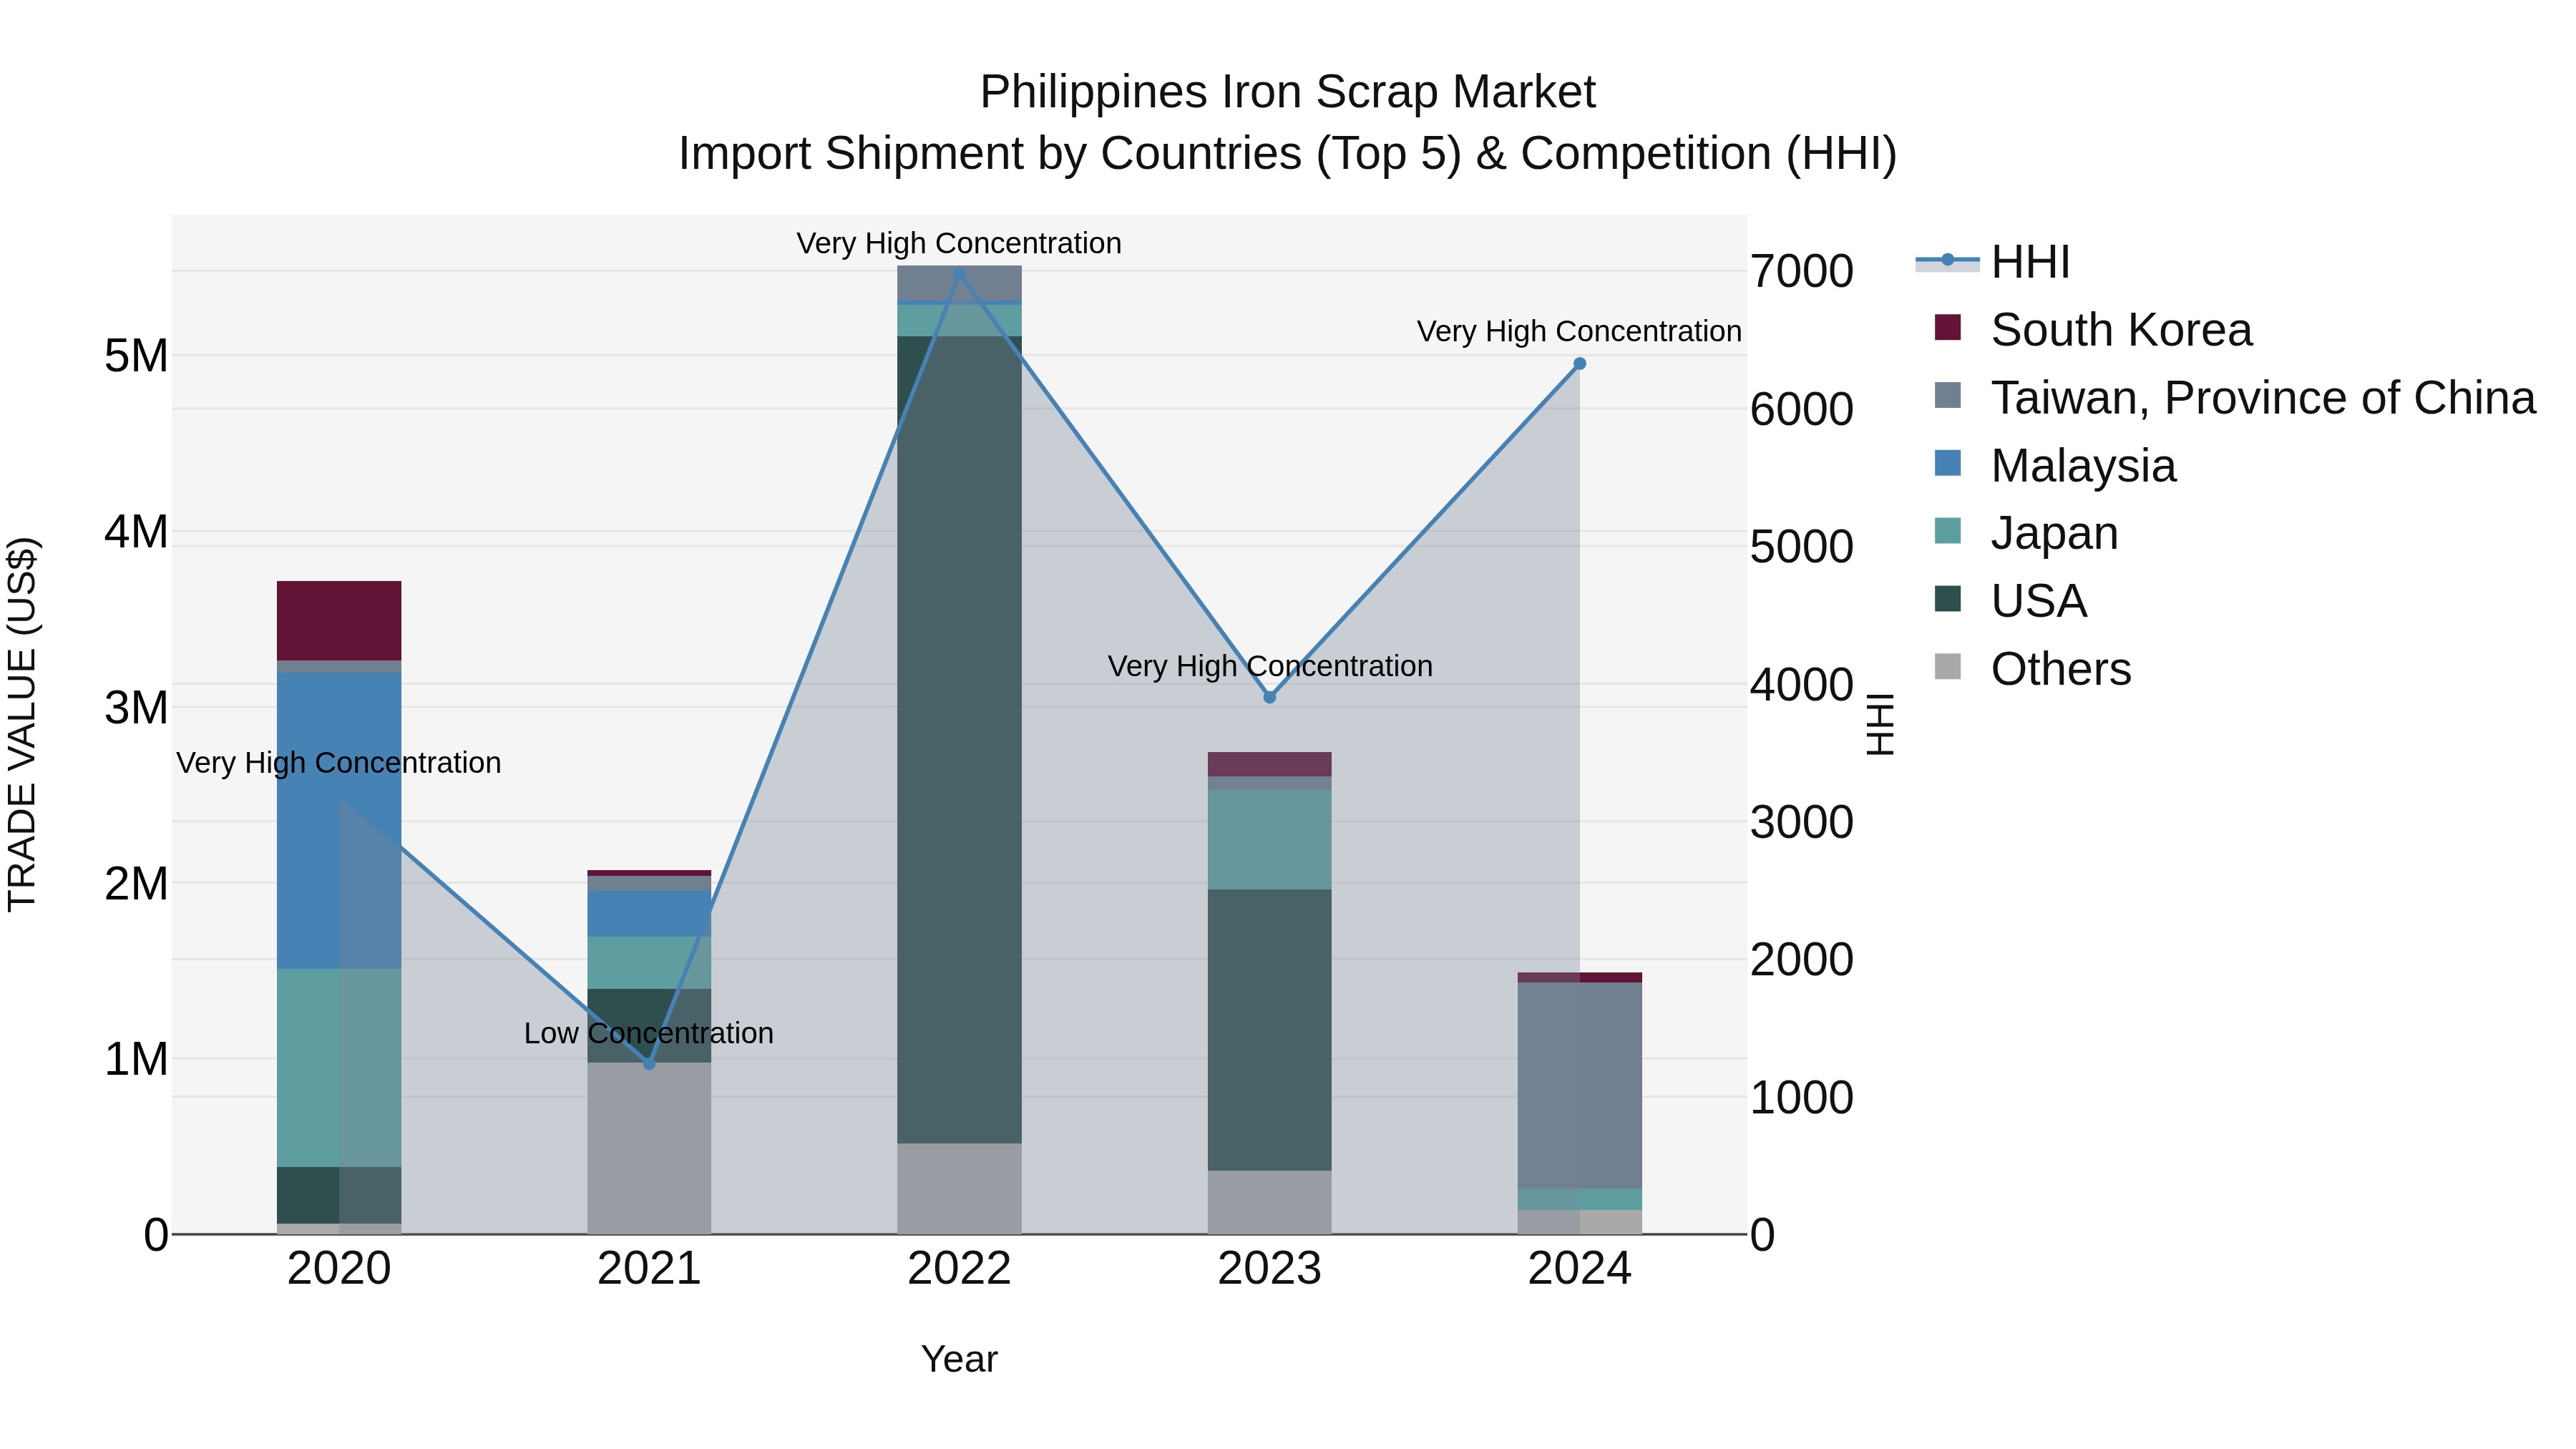Click the 2023 USA bar segment
This screenshot has width=2576, height=1449.
[x=1270, y=1030]
